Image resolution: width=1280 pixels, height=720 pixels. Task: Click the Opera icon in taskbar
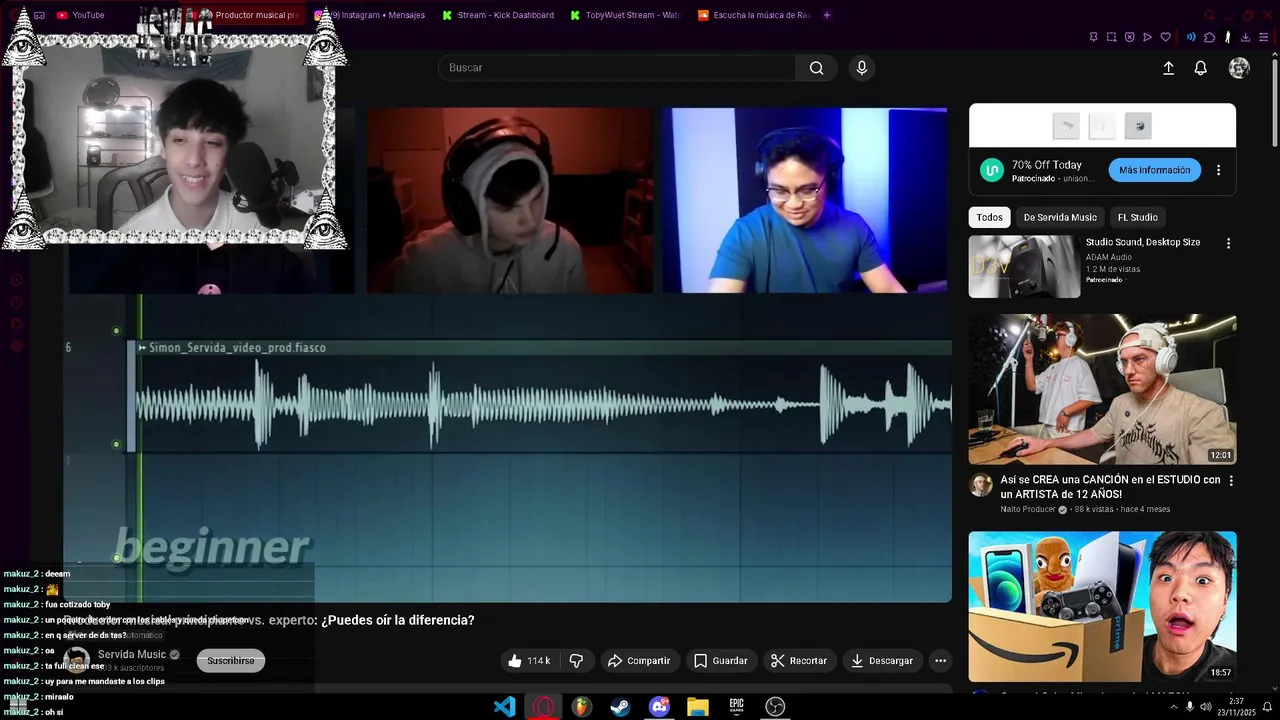tap(544, 707)
